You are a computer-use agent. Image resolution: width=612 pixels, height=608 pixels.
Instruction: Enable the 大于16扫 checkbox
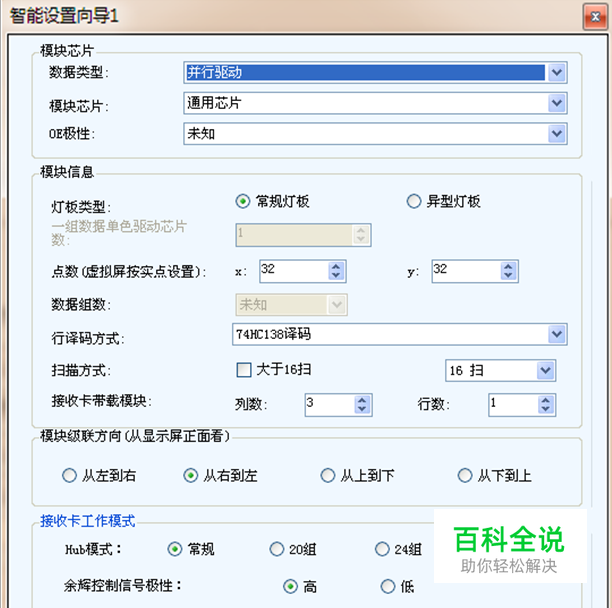point(244,370)
